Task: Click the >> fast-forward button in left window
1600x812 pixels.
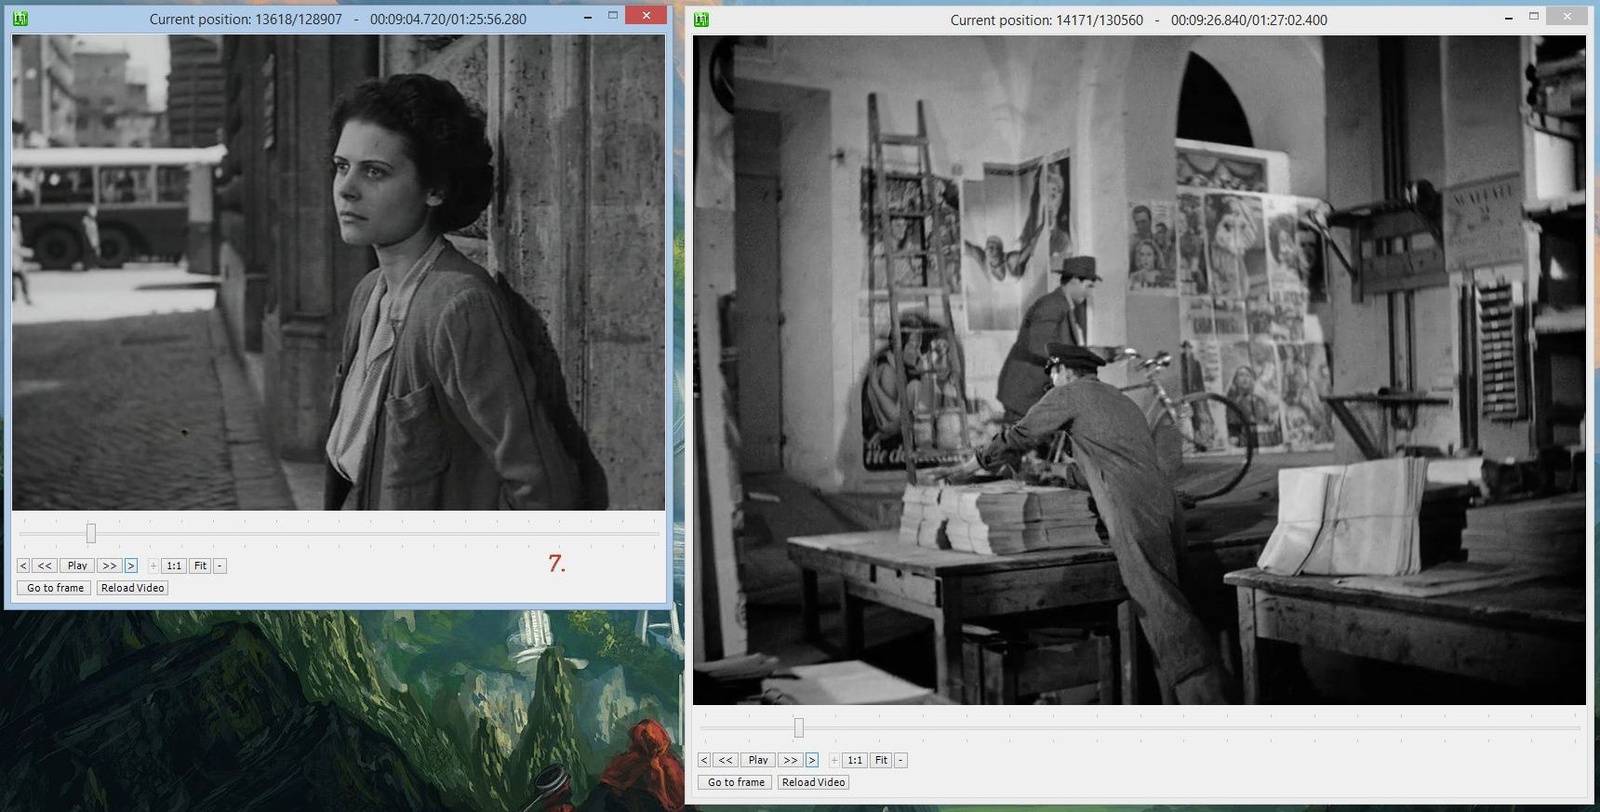Action: [109, 566]
